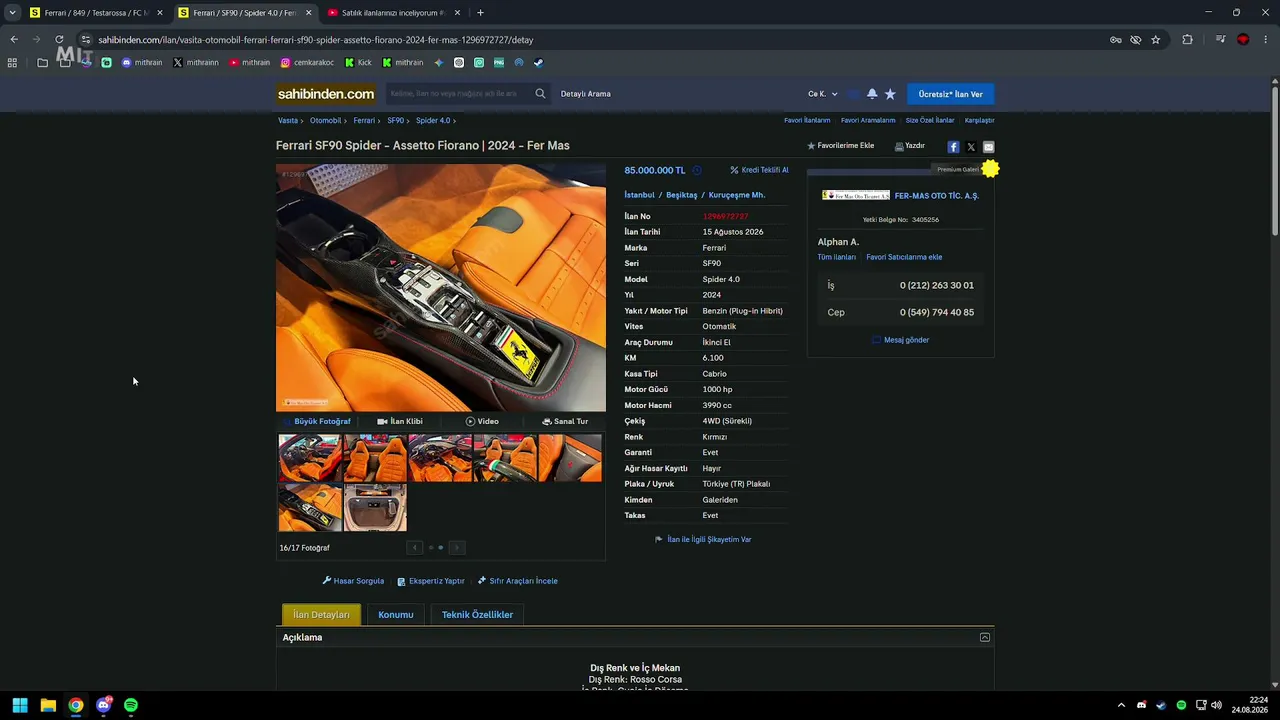The width and height of the screenshot is (1280, 720).
Task: Open Spotify from the taskbar
Action: tap(131, 705)
